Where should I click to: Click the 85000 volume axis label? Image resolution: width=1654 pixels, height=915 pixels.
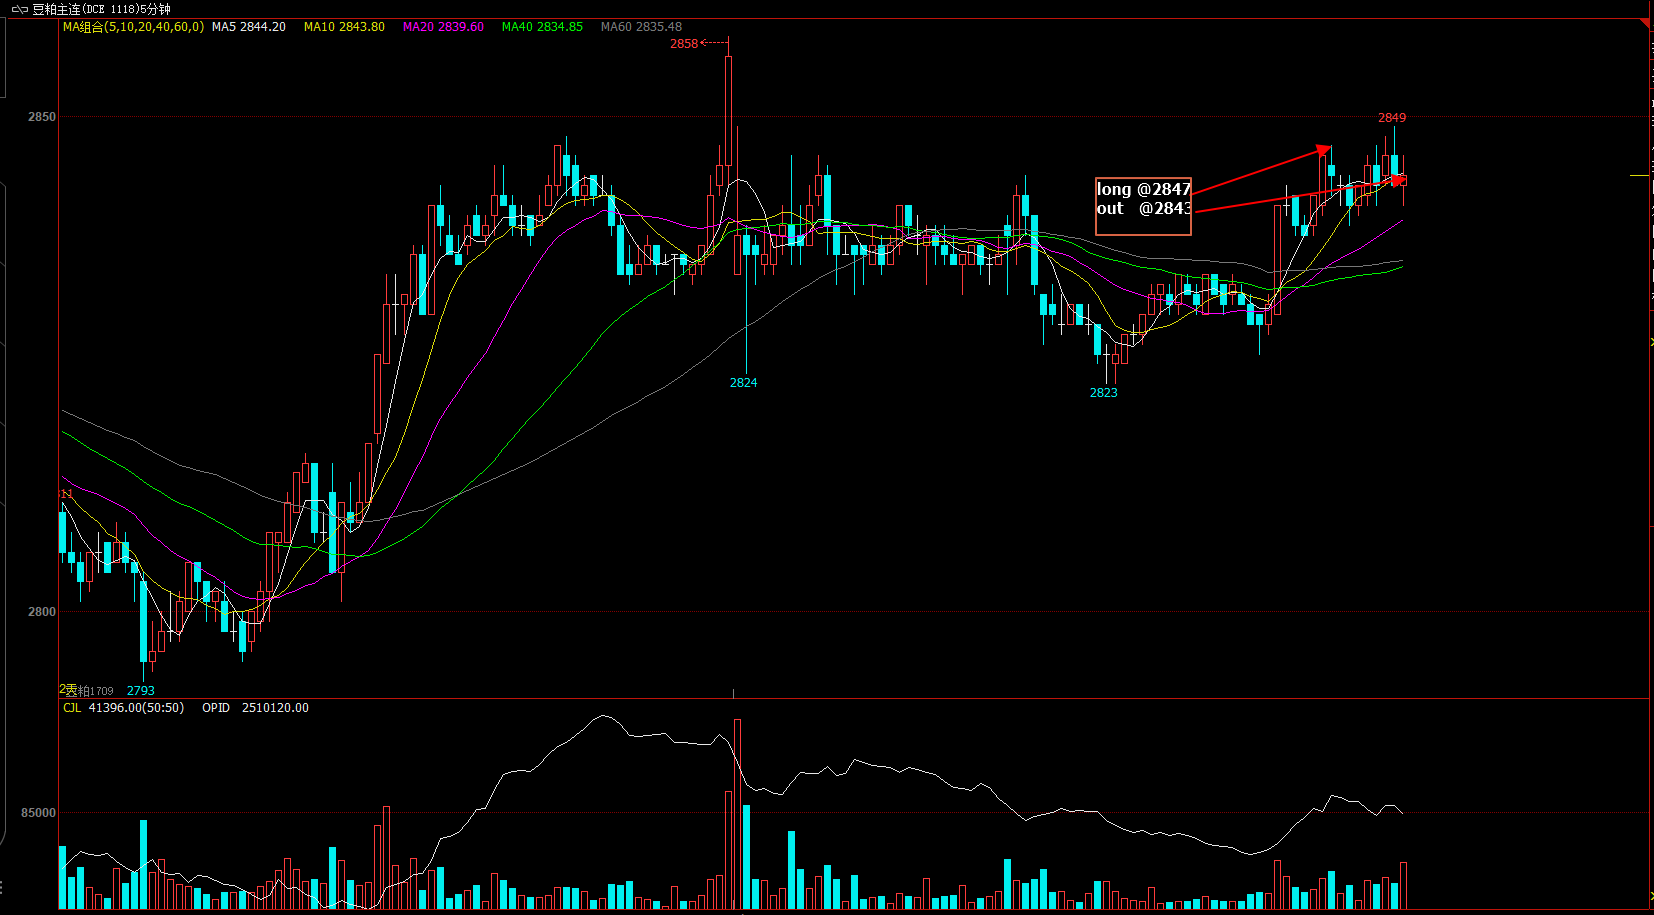tap(39, 813)
